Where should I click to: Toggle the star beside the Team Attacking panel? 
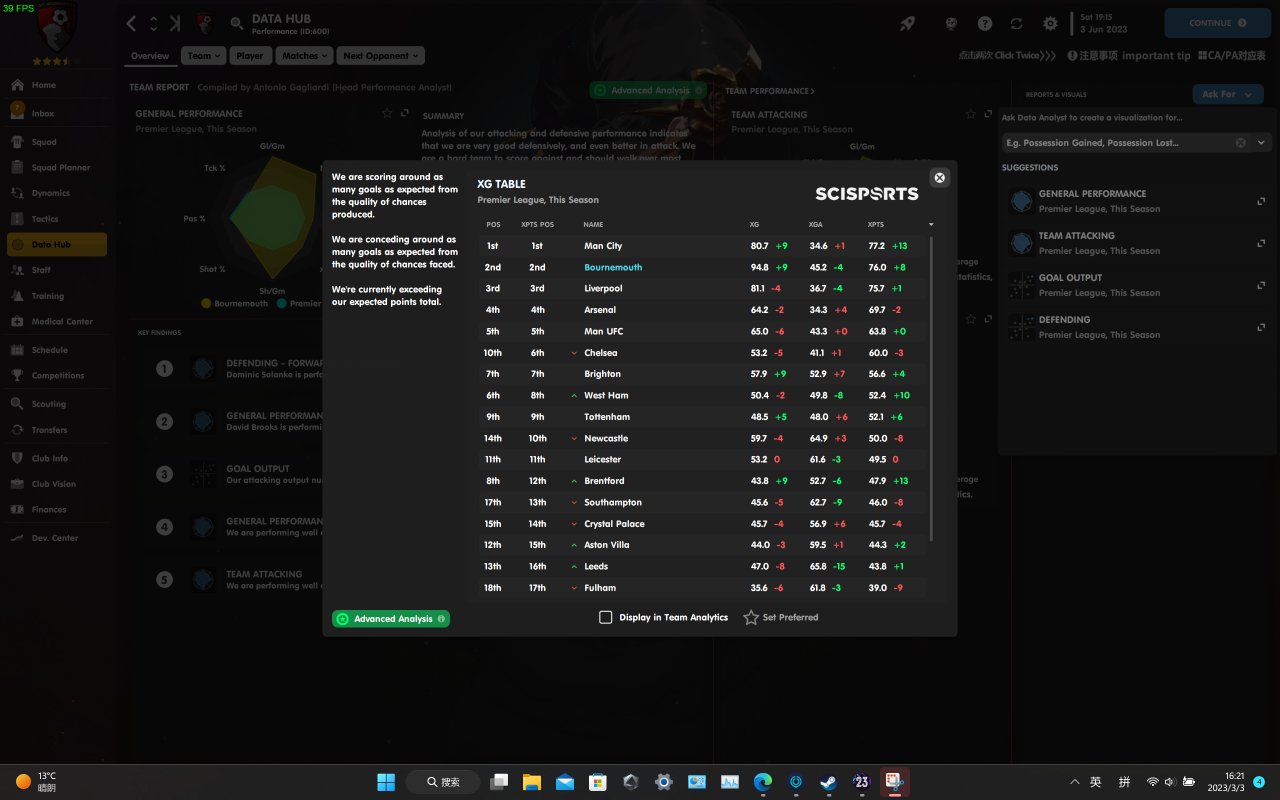pos(972,115)
